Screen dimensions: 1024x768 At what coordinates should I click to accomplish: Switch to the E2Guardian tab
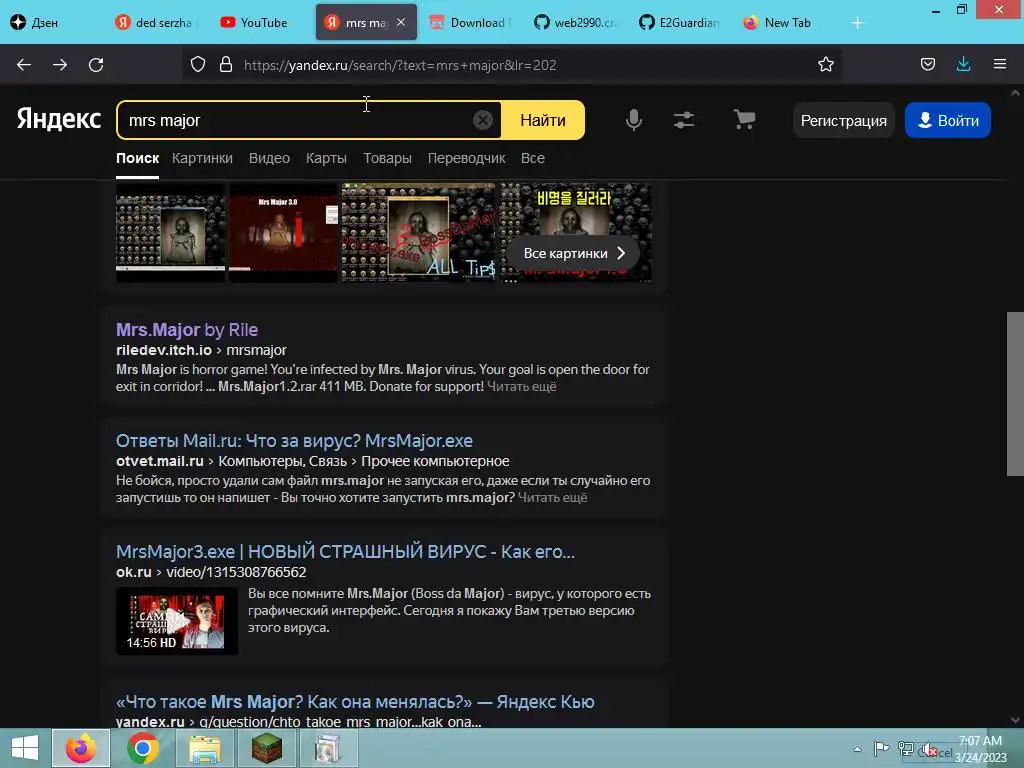click(x=679, y=23)
